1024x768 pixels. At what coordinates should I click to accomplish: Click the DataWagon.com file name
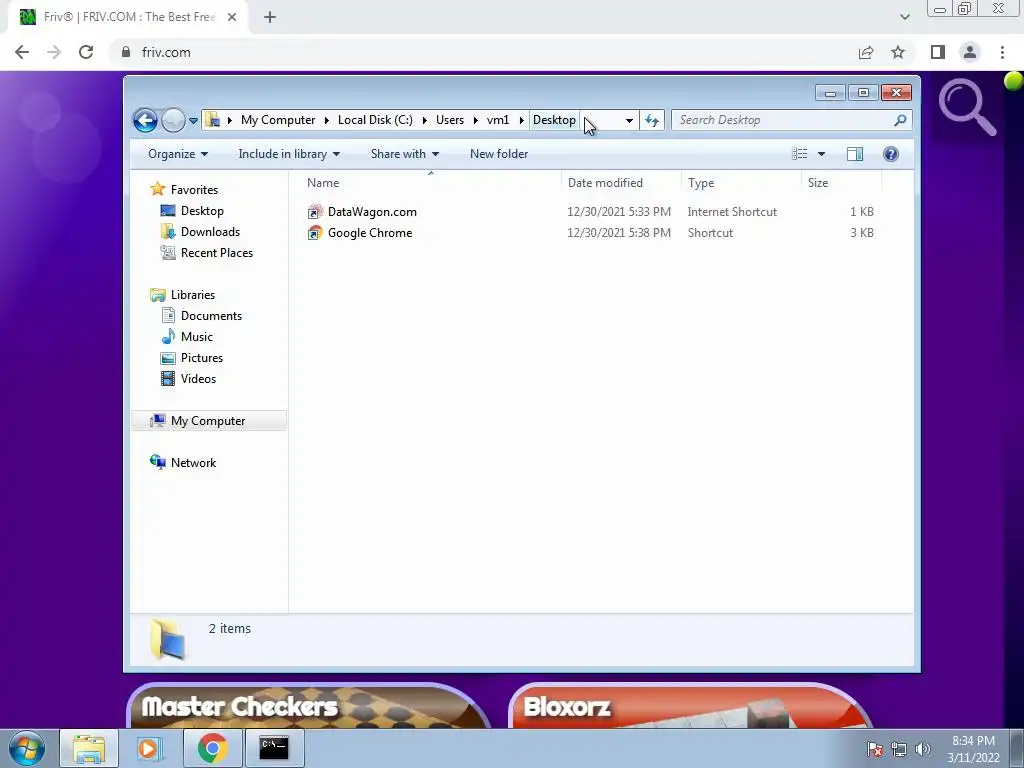[x=372, y=212]
